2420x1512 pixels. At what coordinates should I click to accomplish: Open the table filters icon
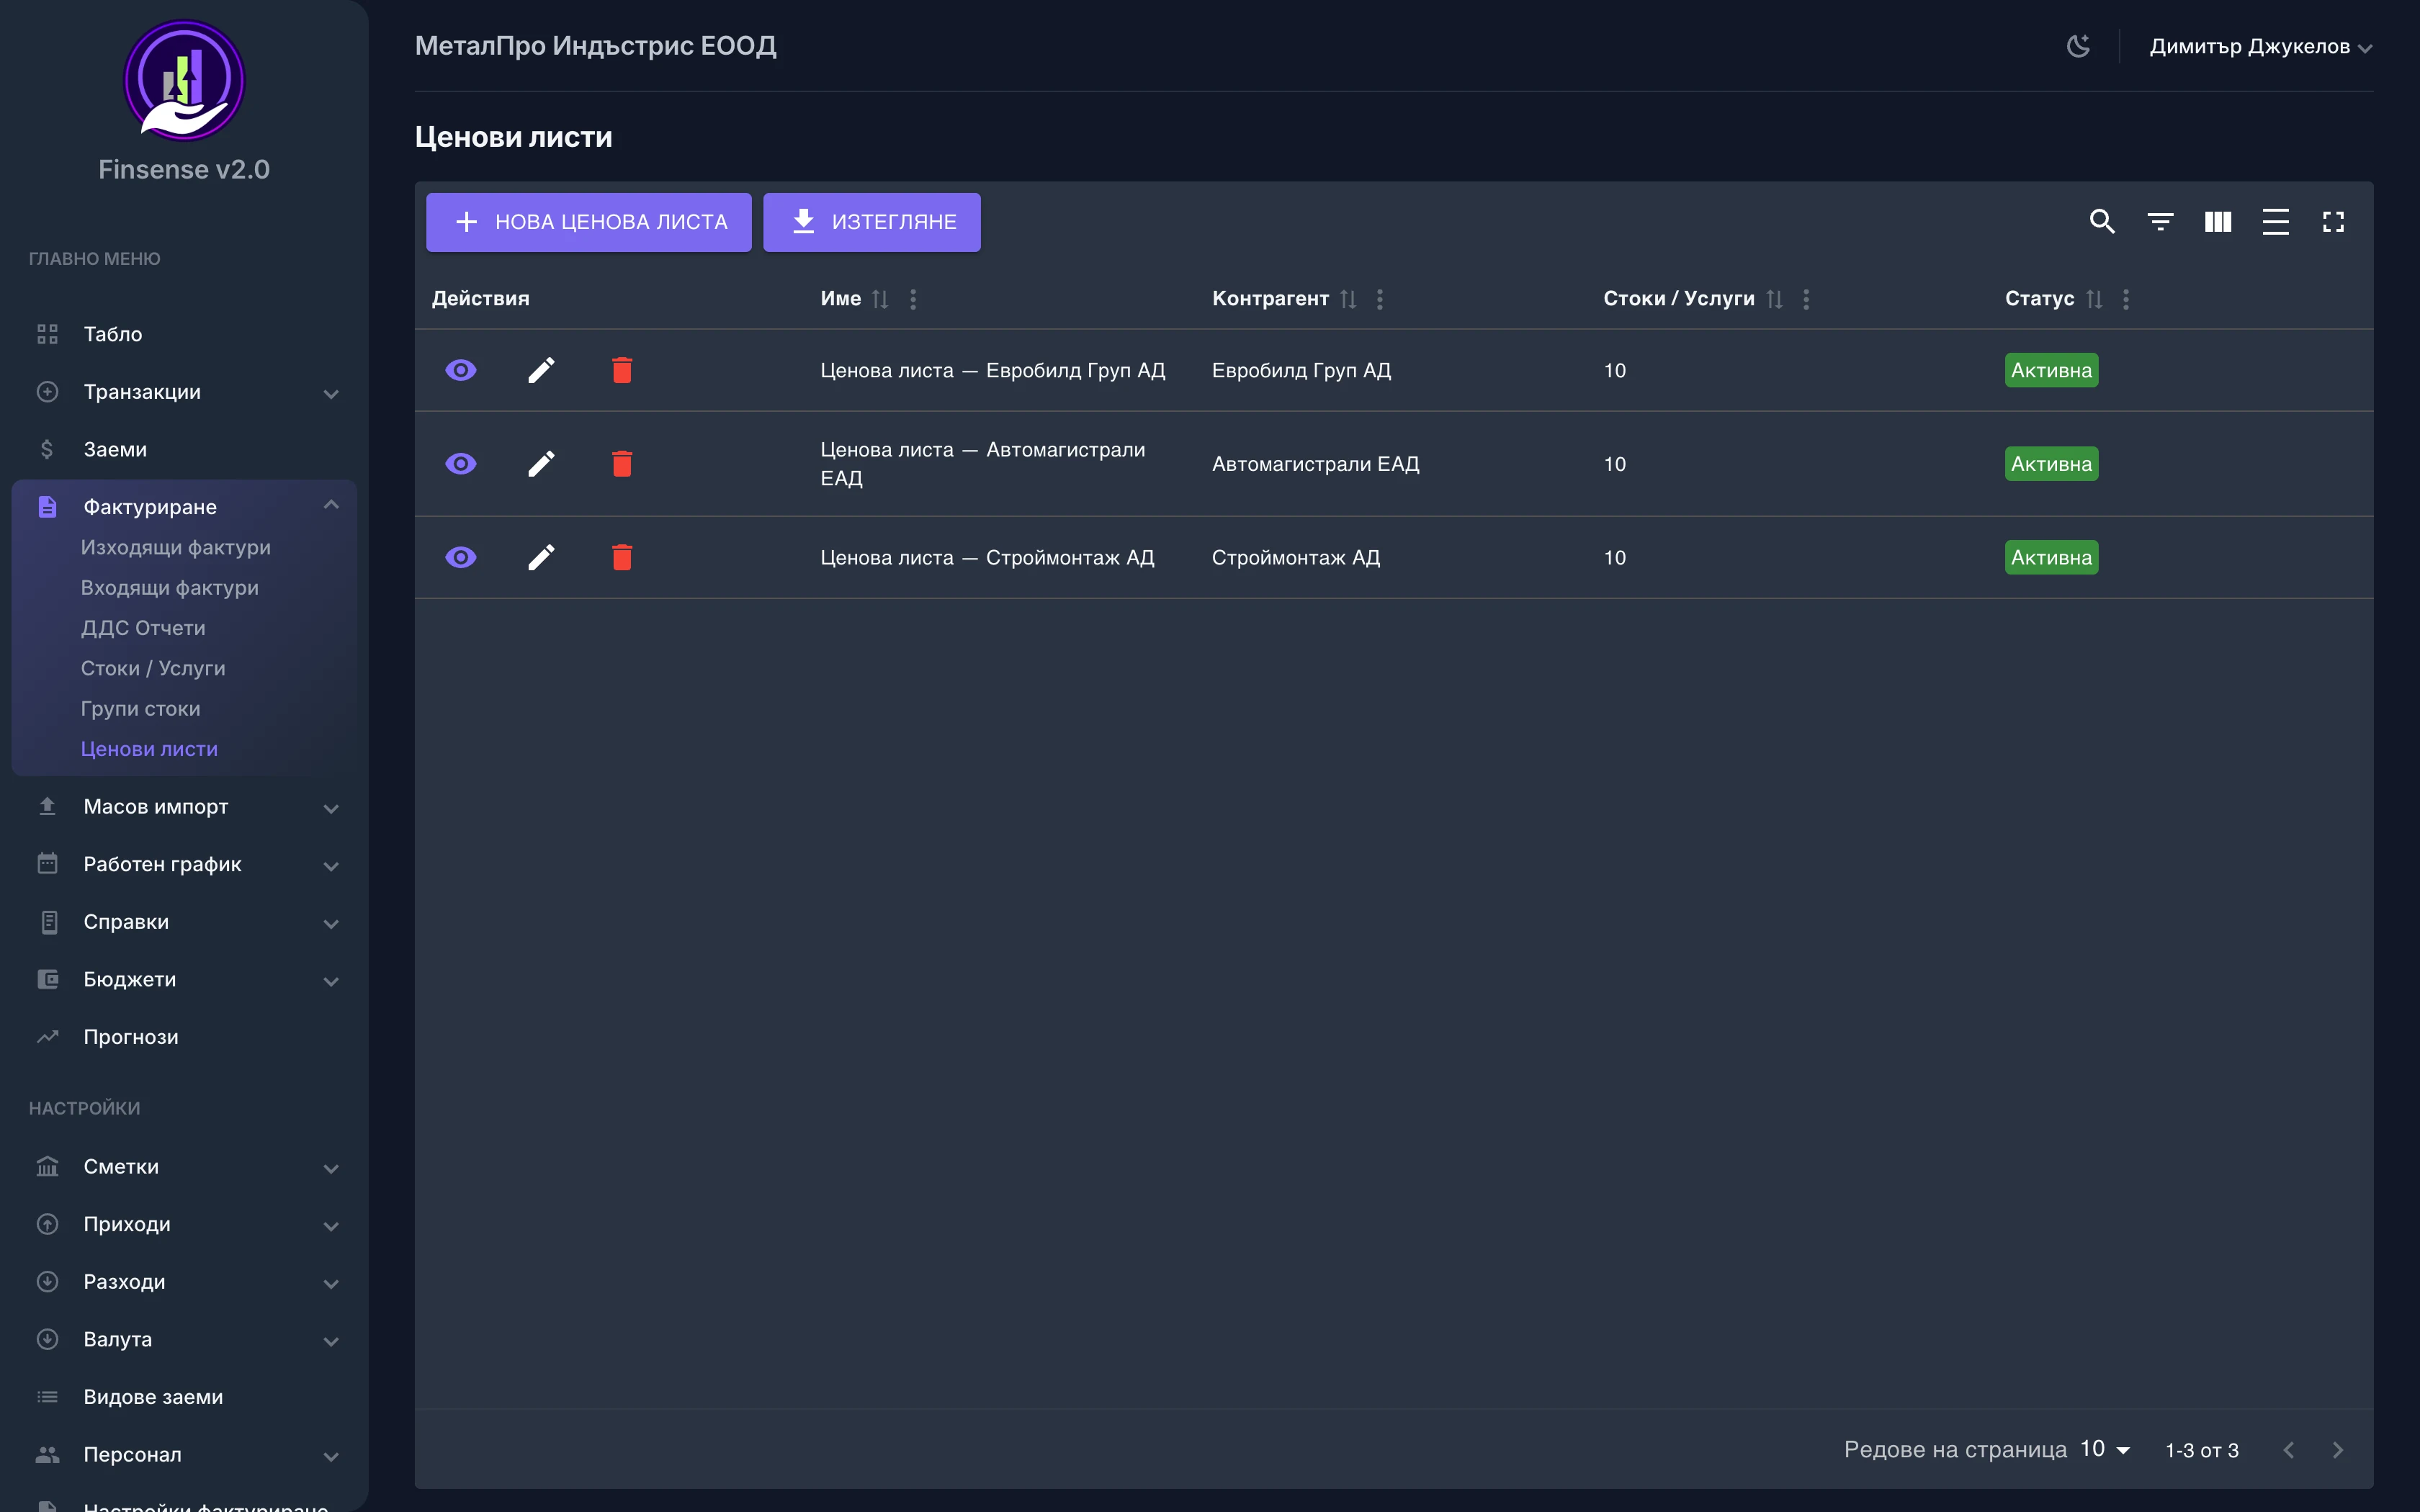(x=2160, y=221)
